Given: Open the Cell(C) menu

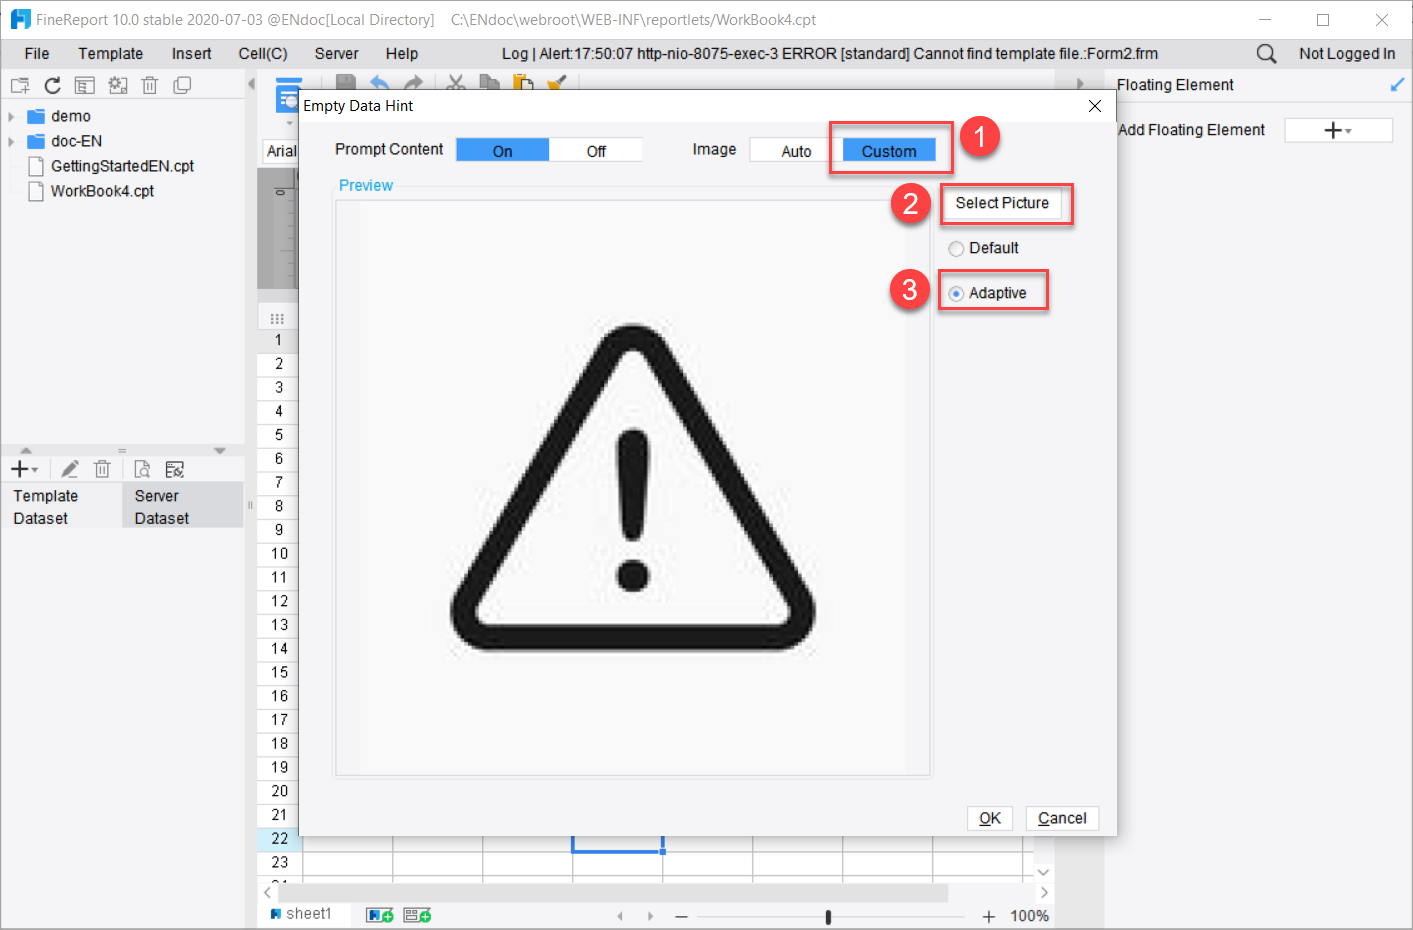Looking at the screenshot, I should (x=263, y=54).
